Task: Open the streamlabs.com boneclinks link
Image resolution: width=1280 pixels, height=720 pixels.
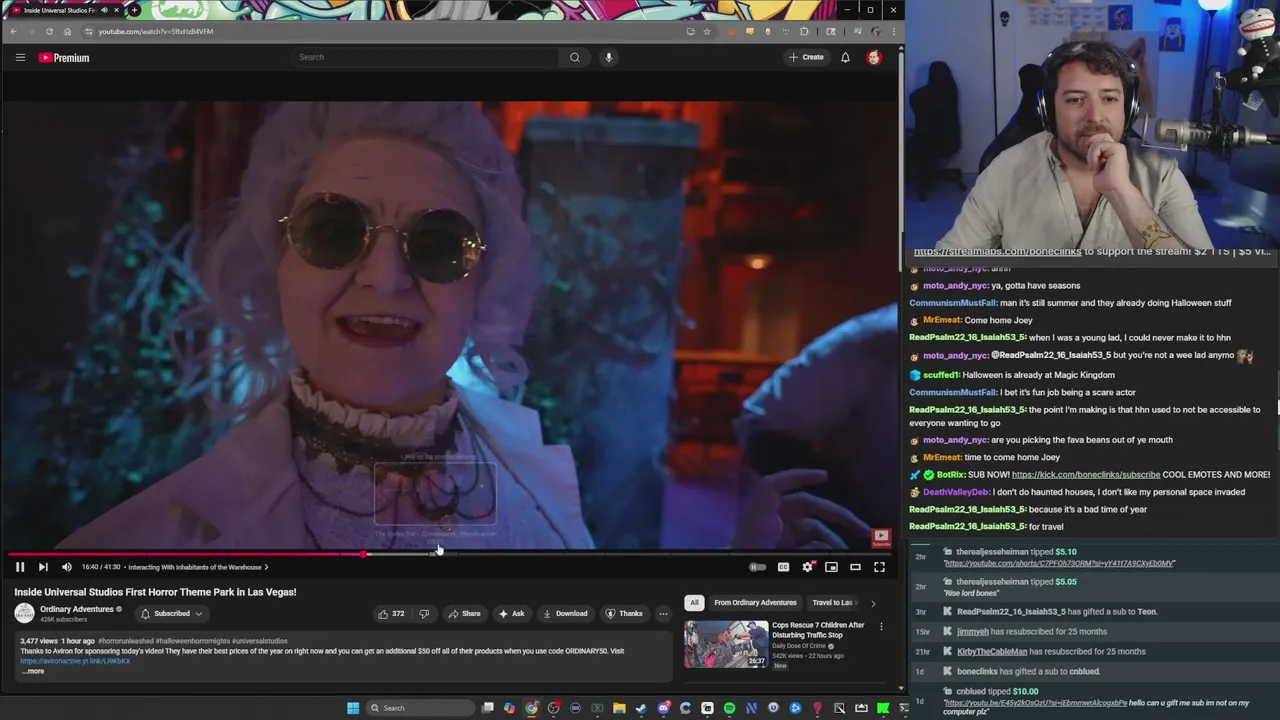Action: click(997, 252)
